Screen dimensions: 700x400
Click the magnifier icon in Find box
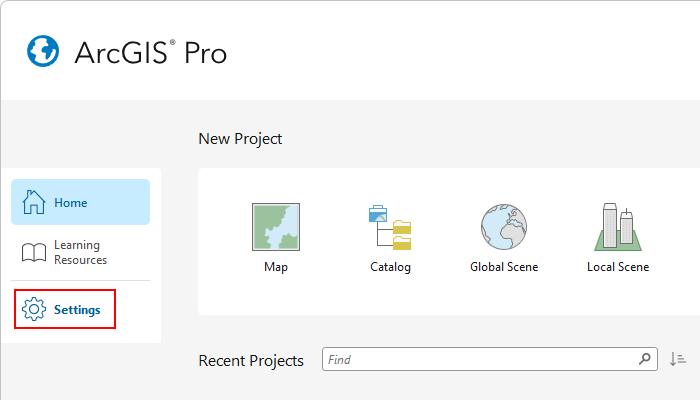[645, 358]
